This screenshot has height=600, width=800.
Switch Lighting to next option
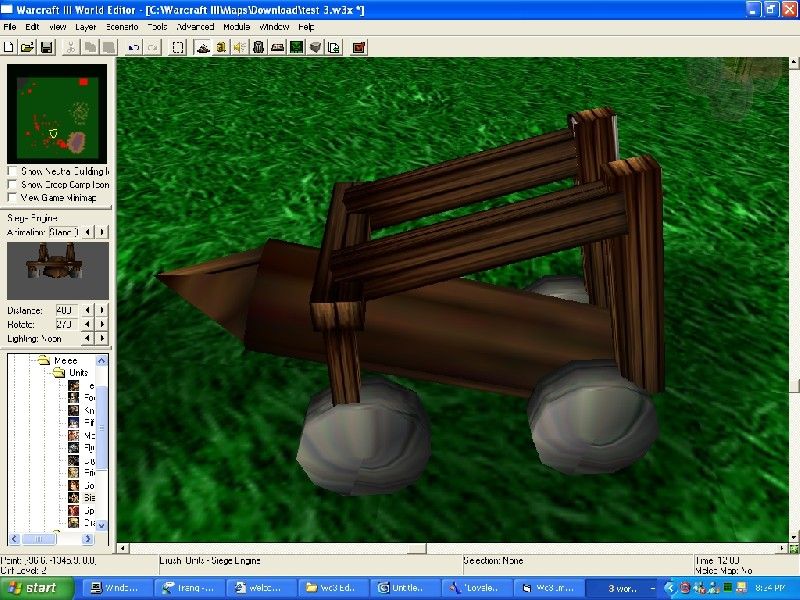(102, 338)
